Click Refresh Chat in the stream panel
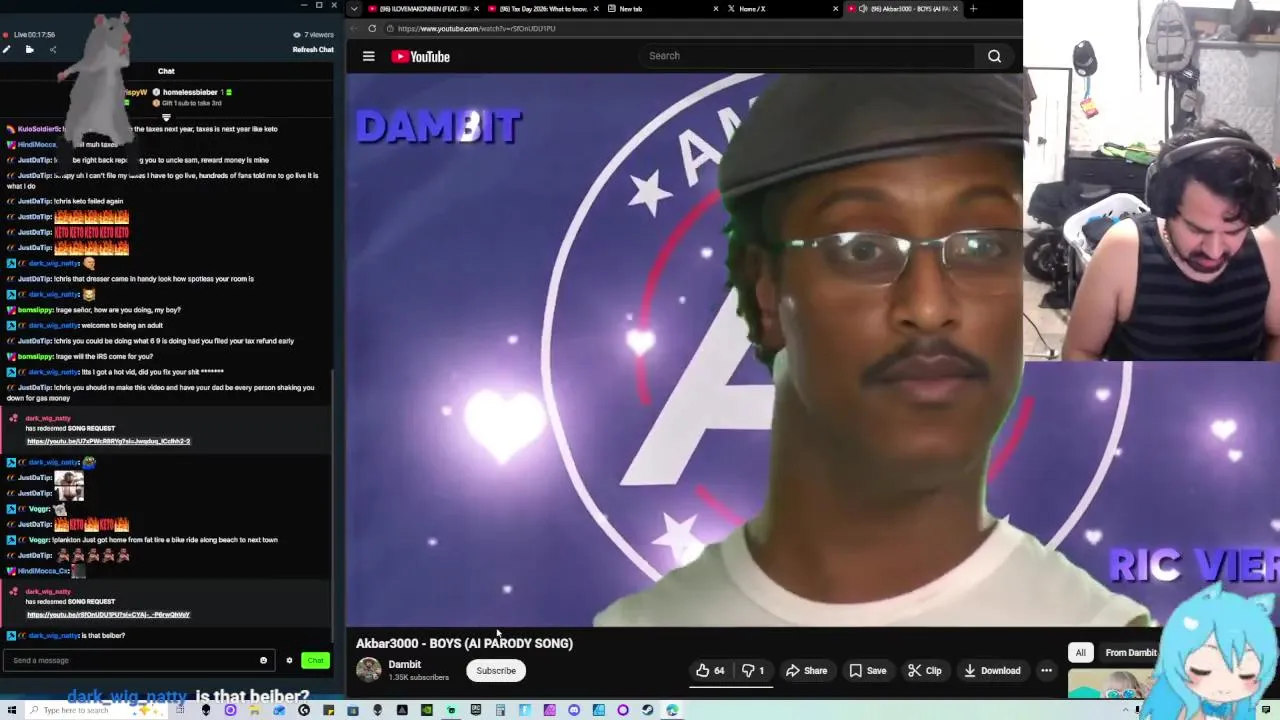Image resolution: width=1280 pixels, height=720 pixels. [x=313, y=49]
